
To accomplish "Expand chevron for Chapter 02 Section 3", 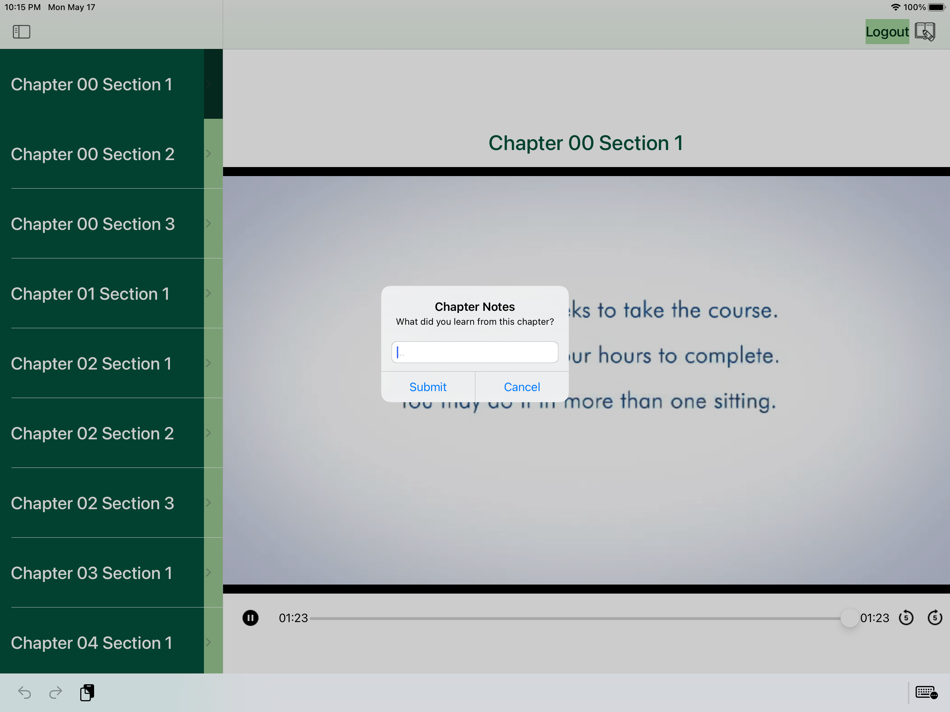I will pyautogui.click(x=208, y=503).
